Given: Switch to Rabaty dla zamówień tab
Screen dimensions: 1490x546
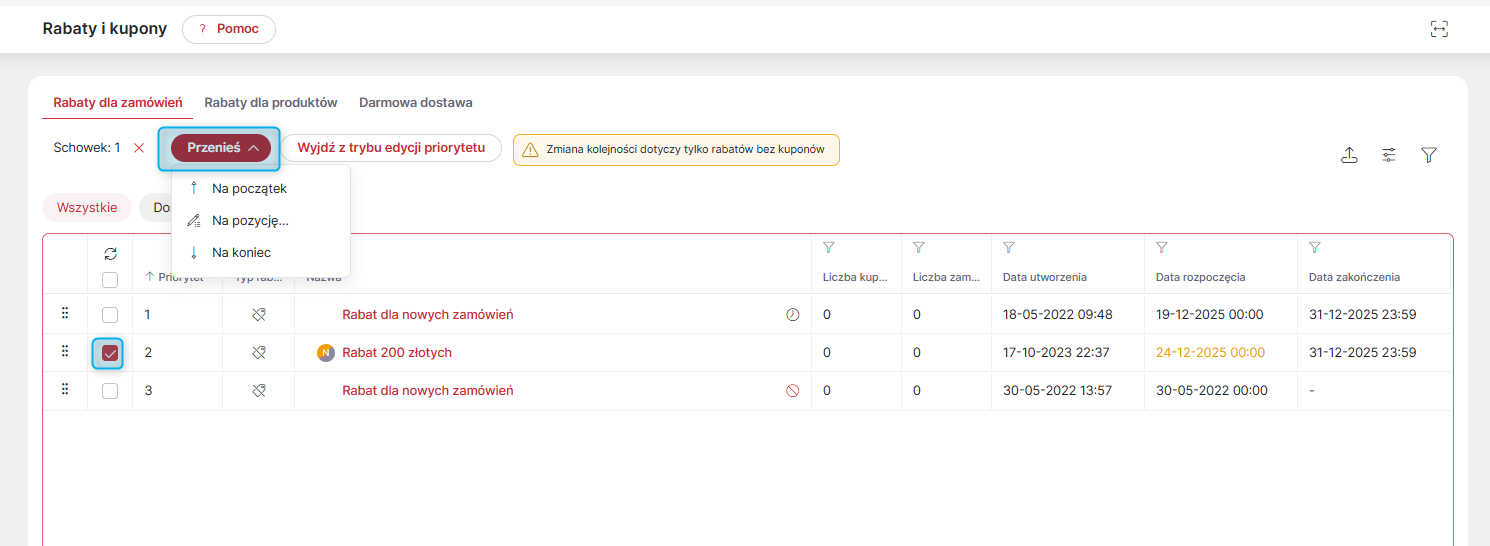Looking at the screenshot, I should 118,102.
